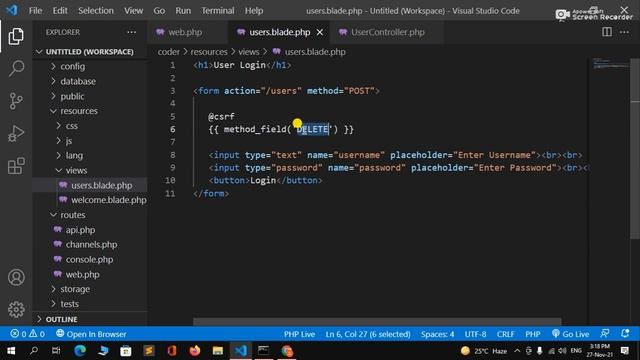Open the Help menu
The height and width of the screenshot is (360, 640).
[254, 11]
